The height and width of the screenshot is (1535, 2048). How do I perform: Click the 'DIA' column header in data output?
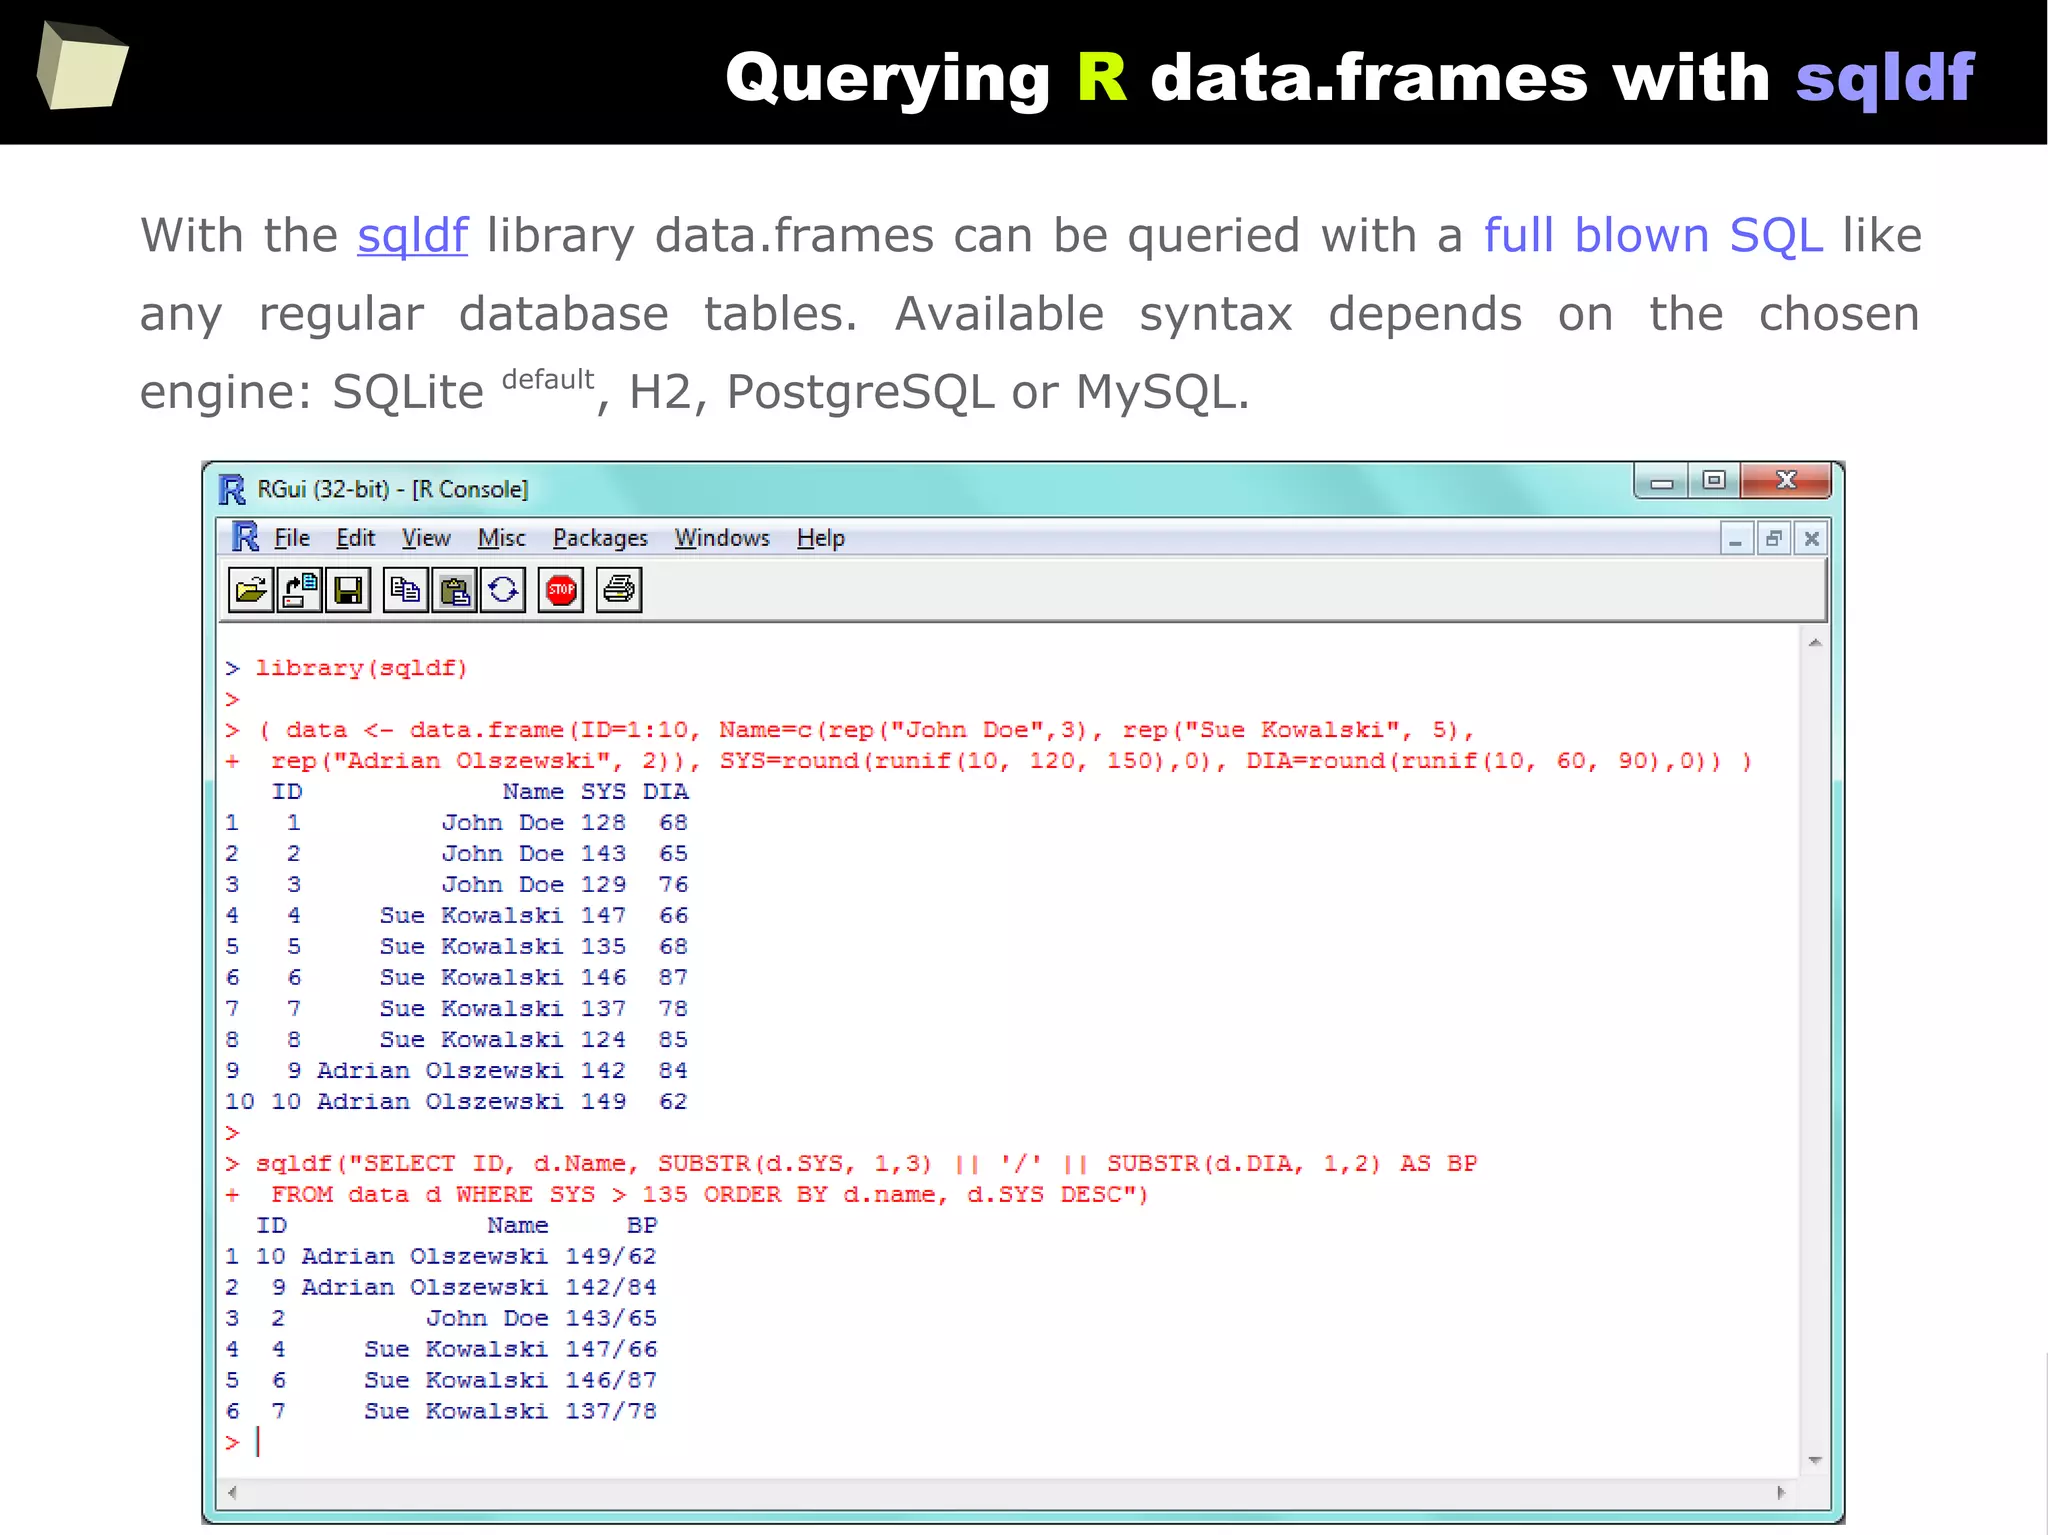(x=666, y=792)
